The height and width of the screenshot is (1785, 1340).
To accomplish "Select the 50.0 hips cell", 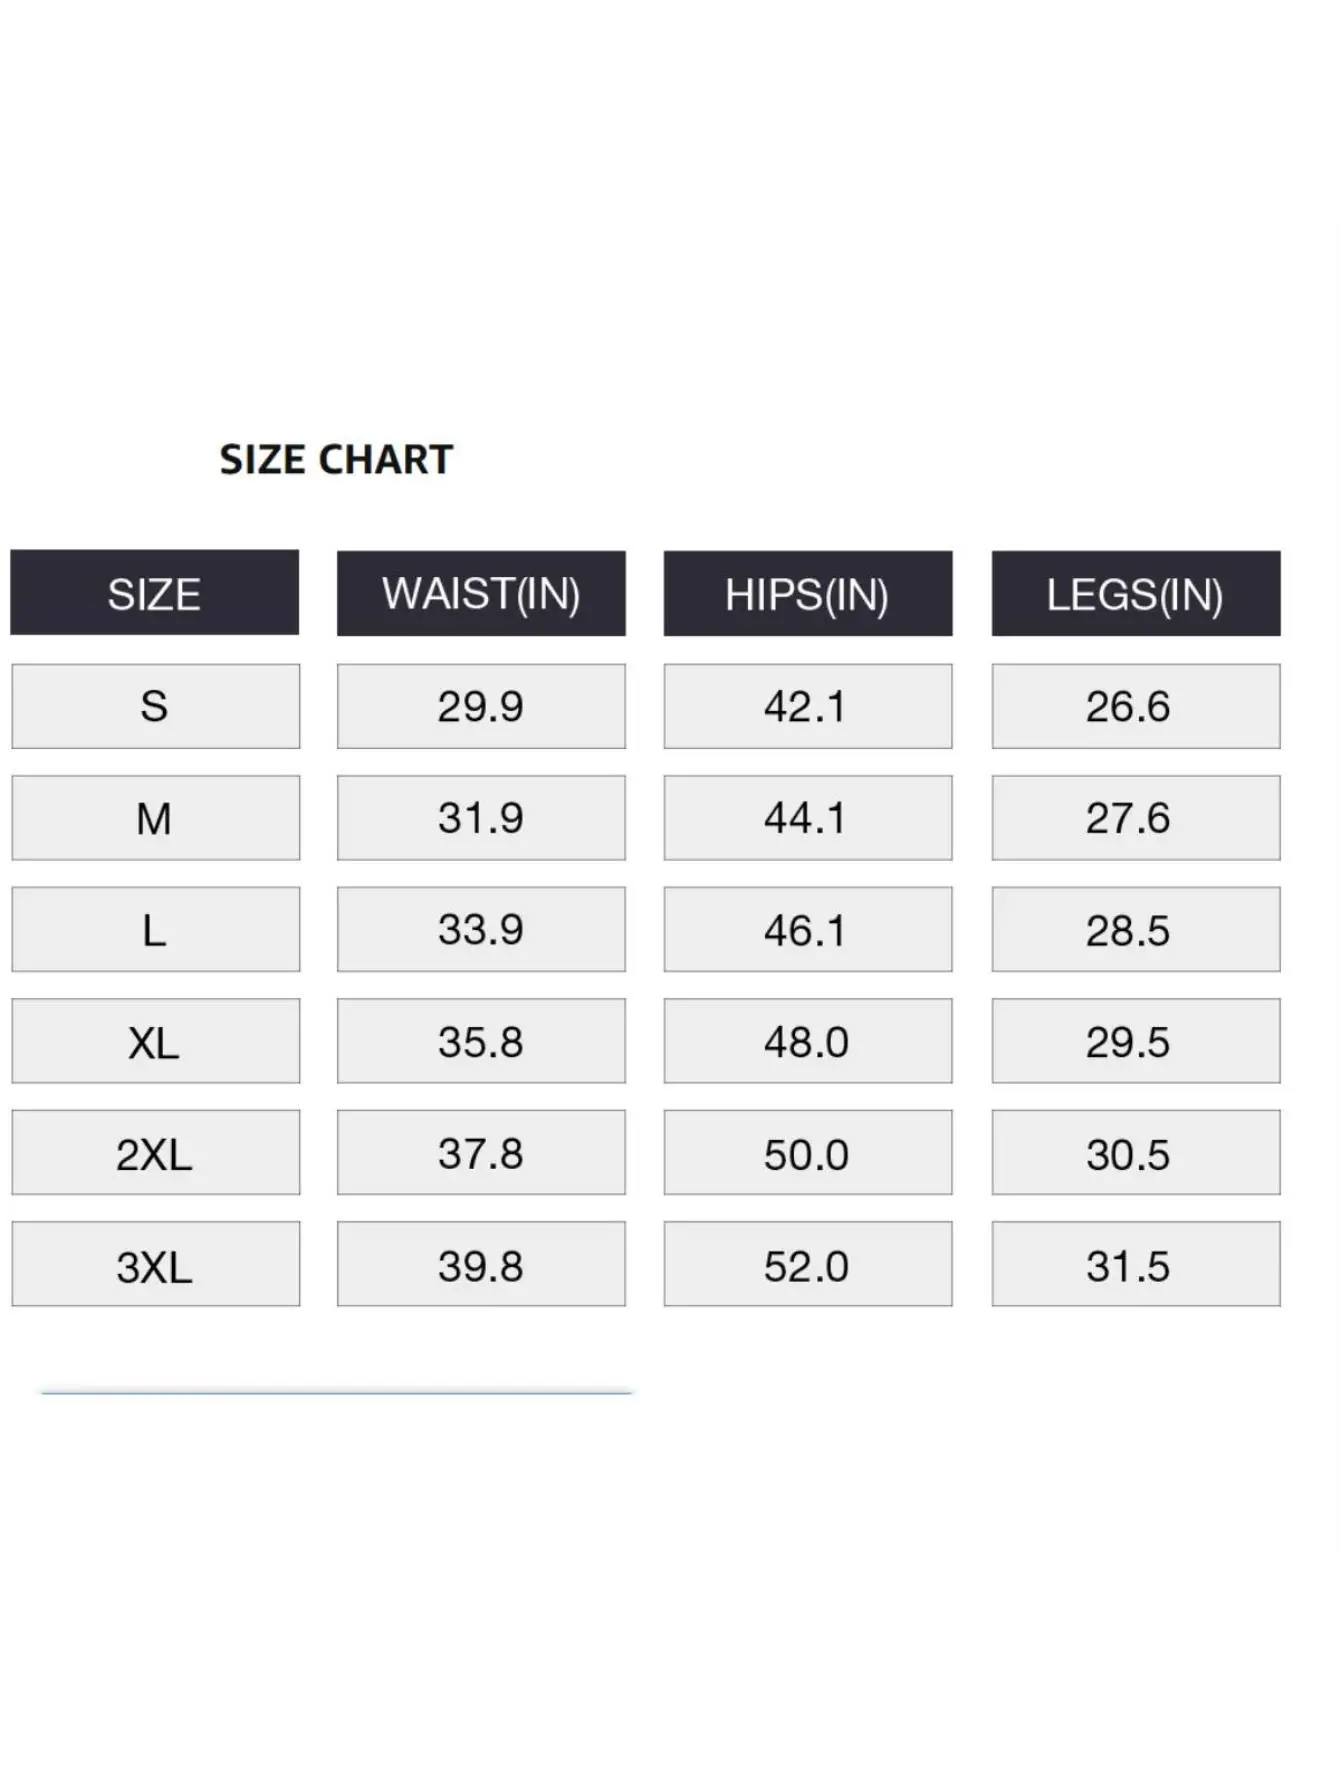I will pos(807,1153).
